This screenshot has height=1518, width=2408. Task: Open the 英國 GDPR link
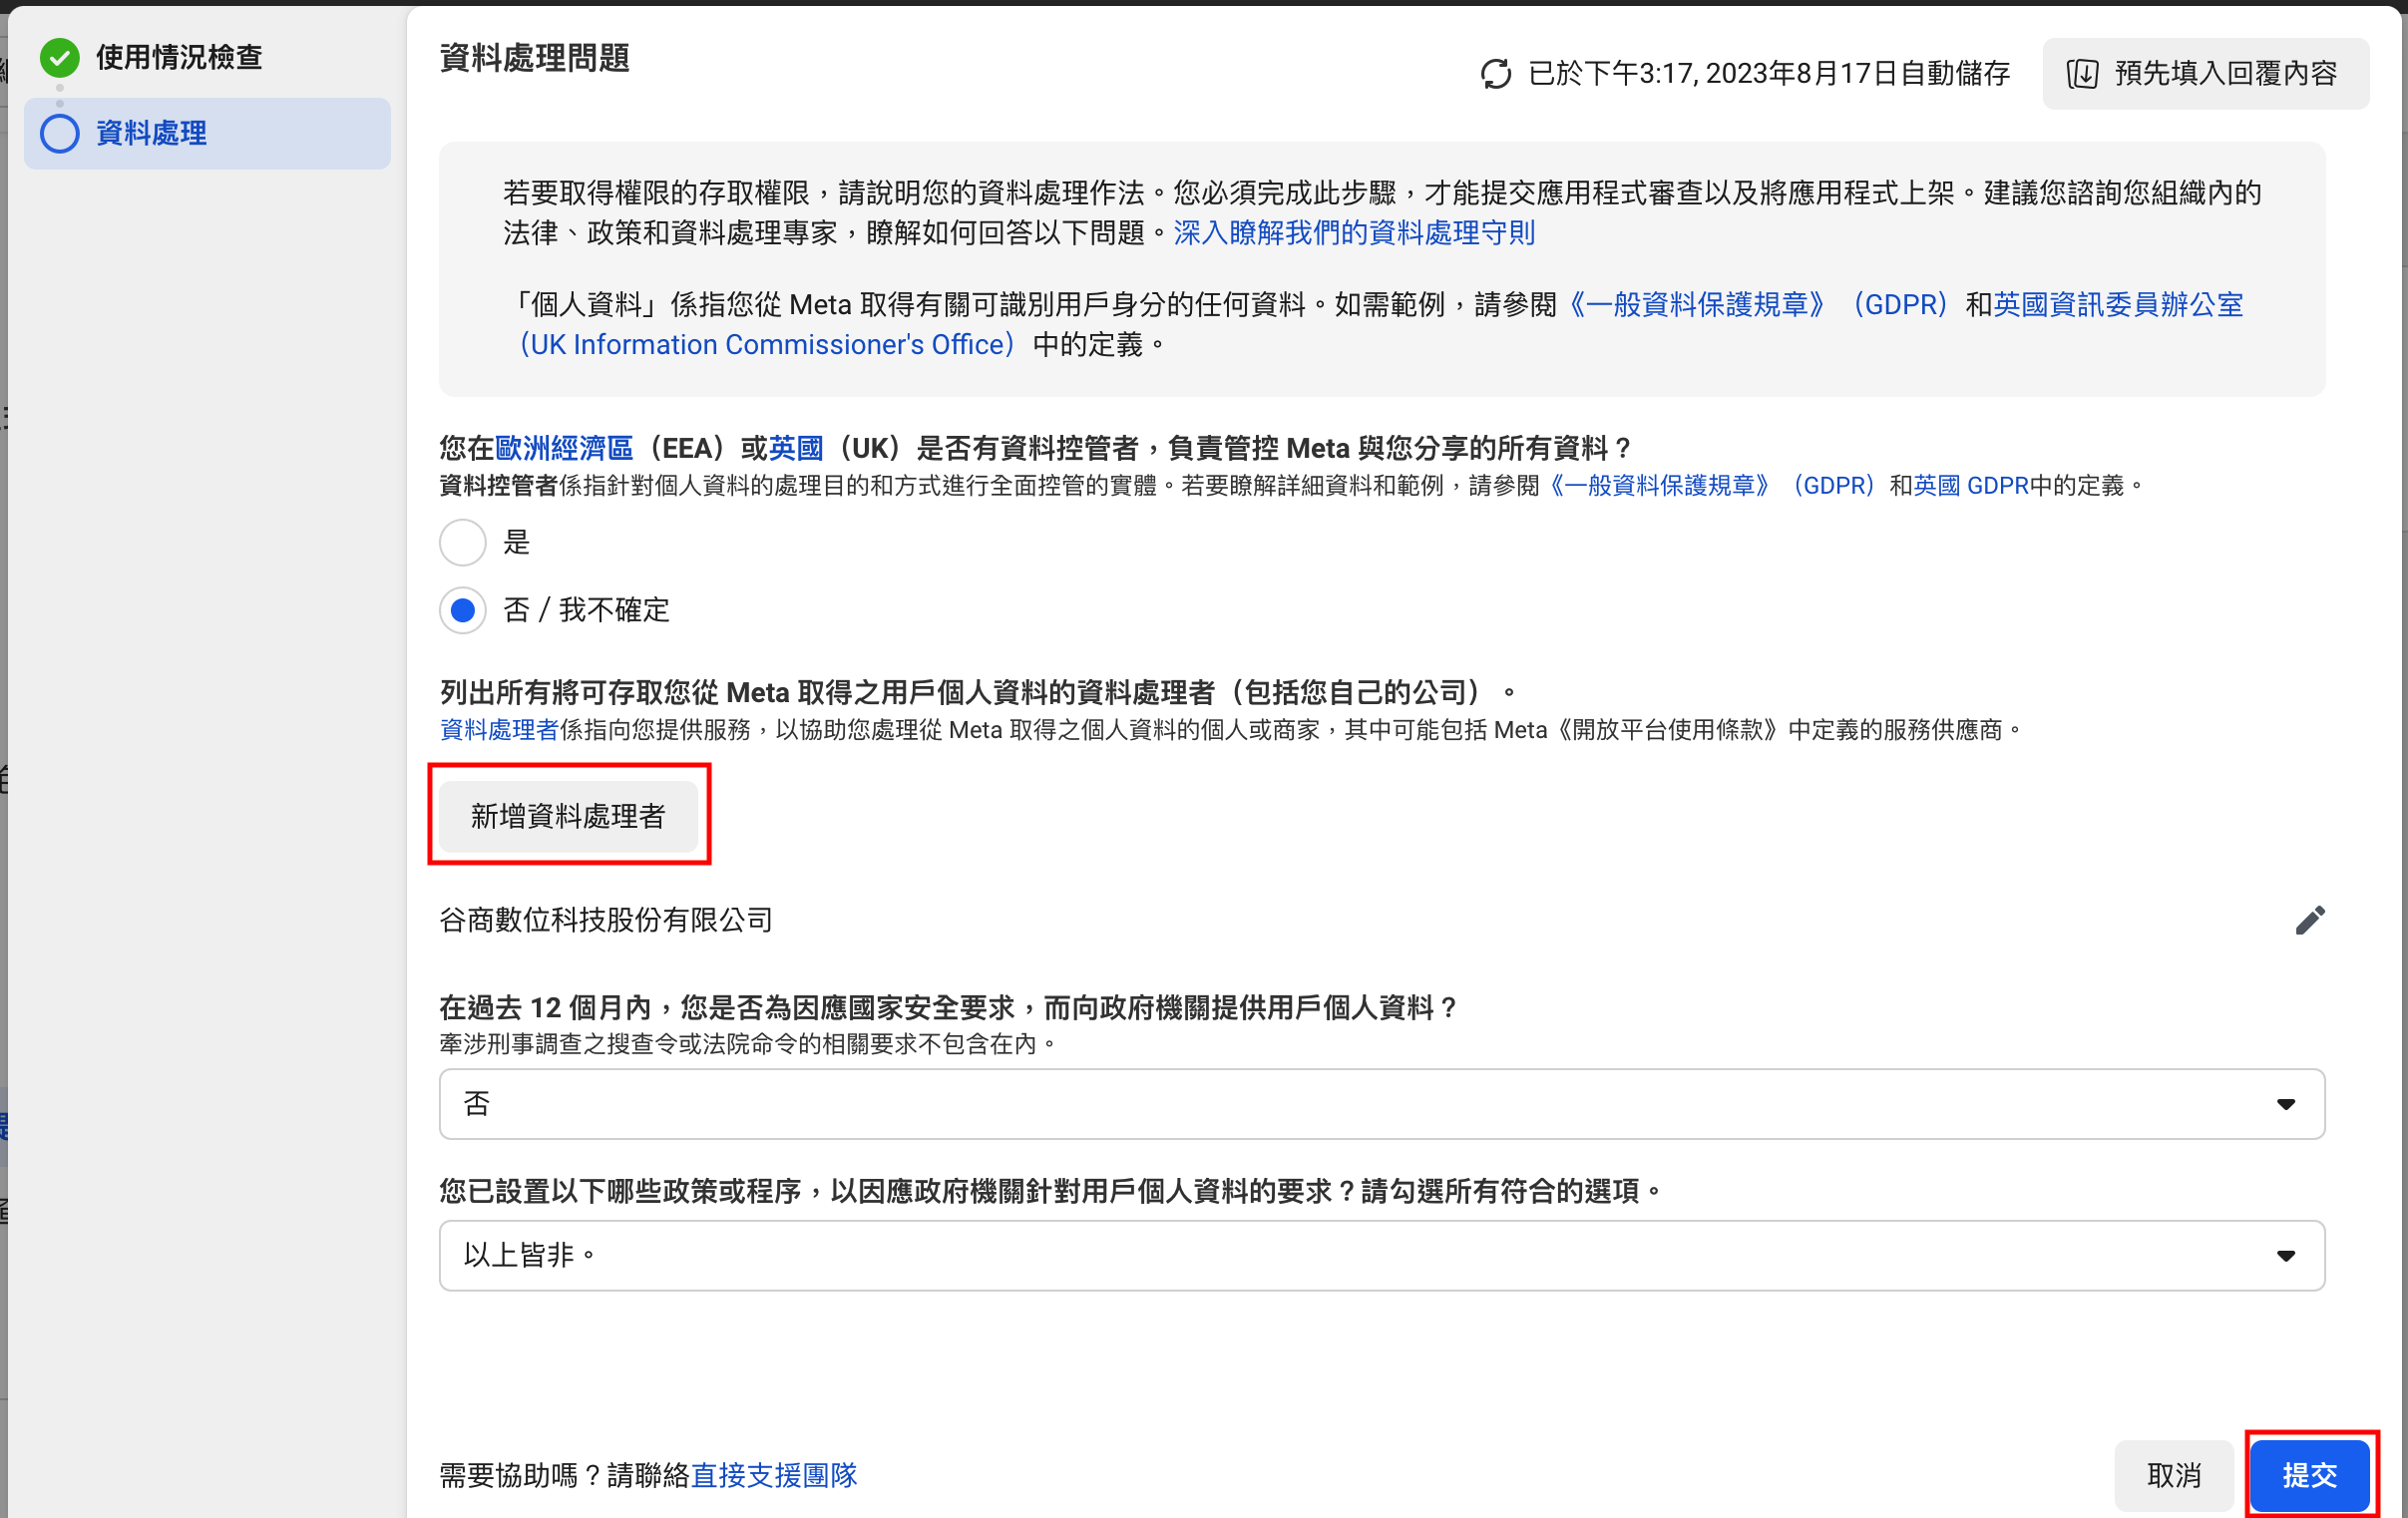[x=1971, y=486]
